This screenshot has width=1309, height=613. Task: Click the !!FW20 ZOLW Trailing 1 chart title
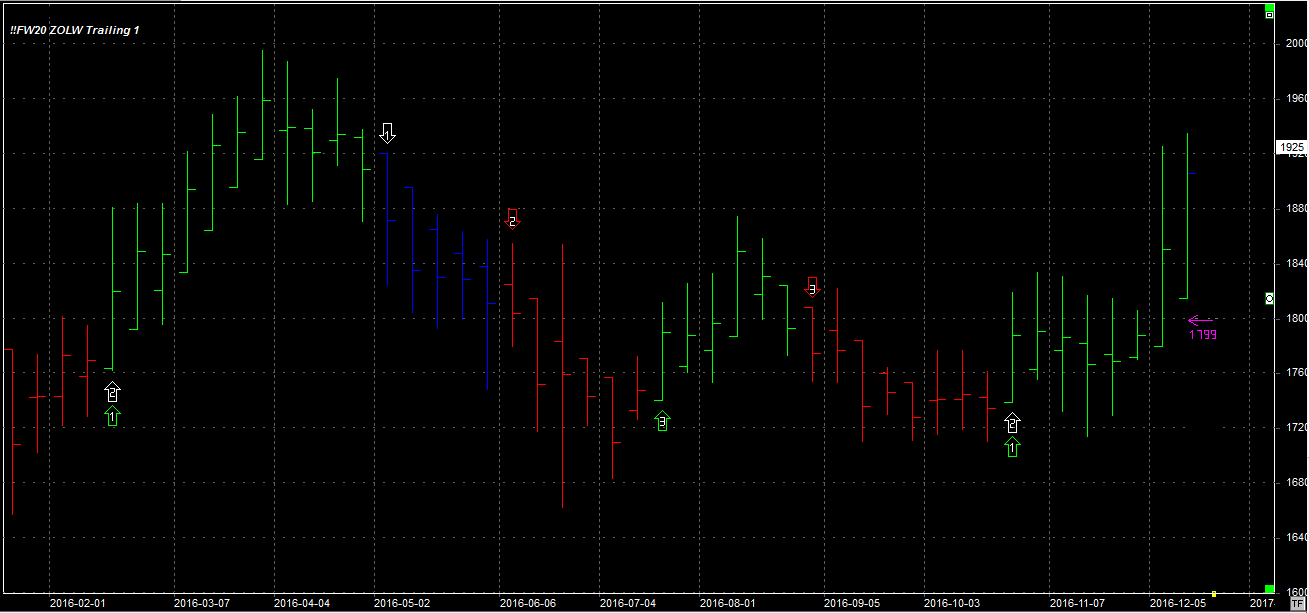coord(75,30)
